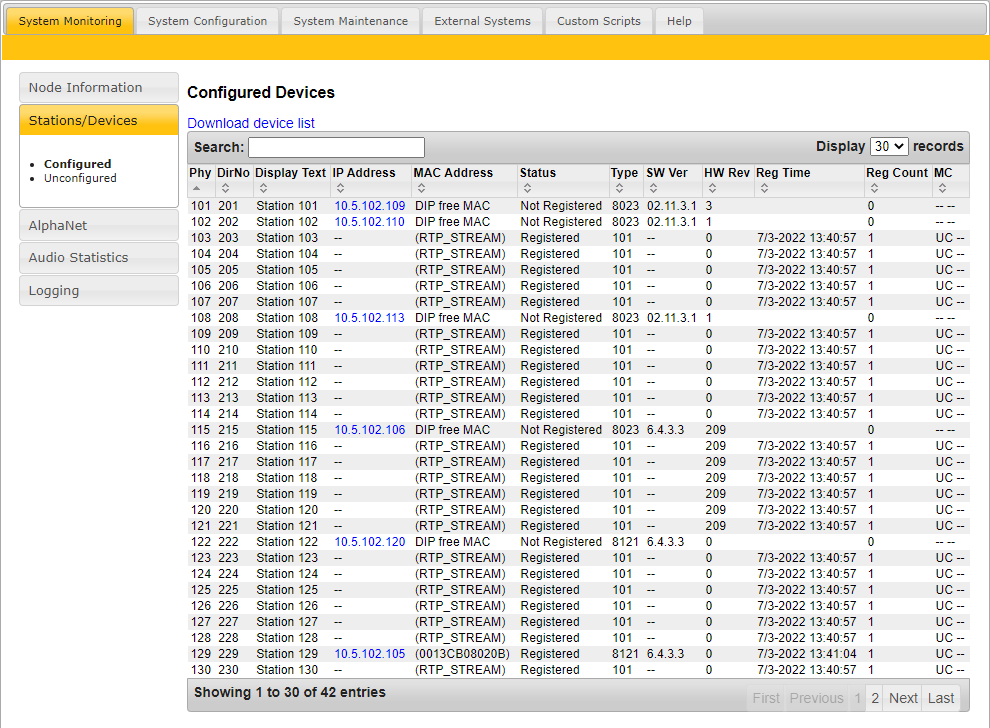The width and height of the screenshot is (990, 728).
Task: Open the Display records count dropdown
Action: pyautogui.click(x=889, y=146)
